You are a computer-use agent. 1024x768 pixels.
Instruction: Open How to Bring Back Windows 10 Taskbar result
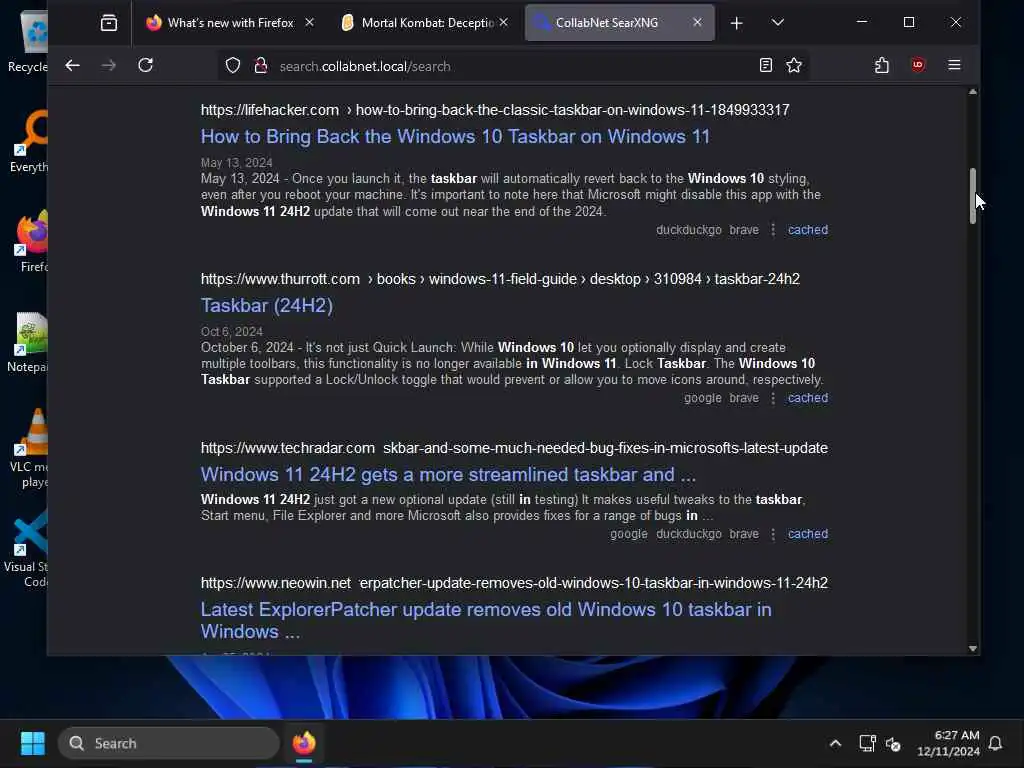pyautogui.click(x=455, y=136)
